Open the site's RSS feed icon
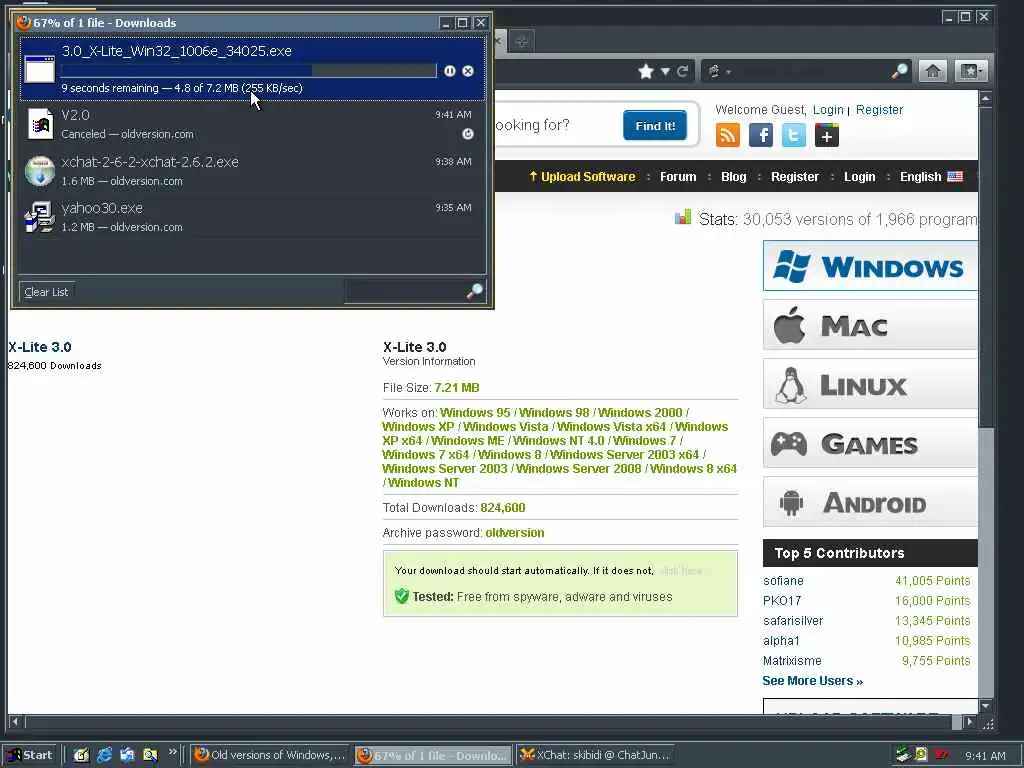1024x768 pixels. (728, 135)
